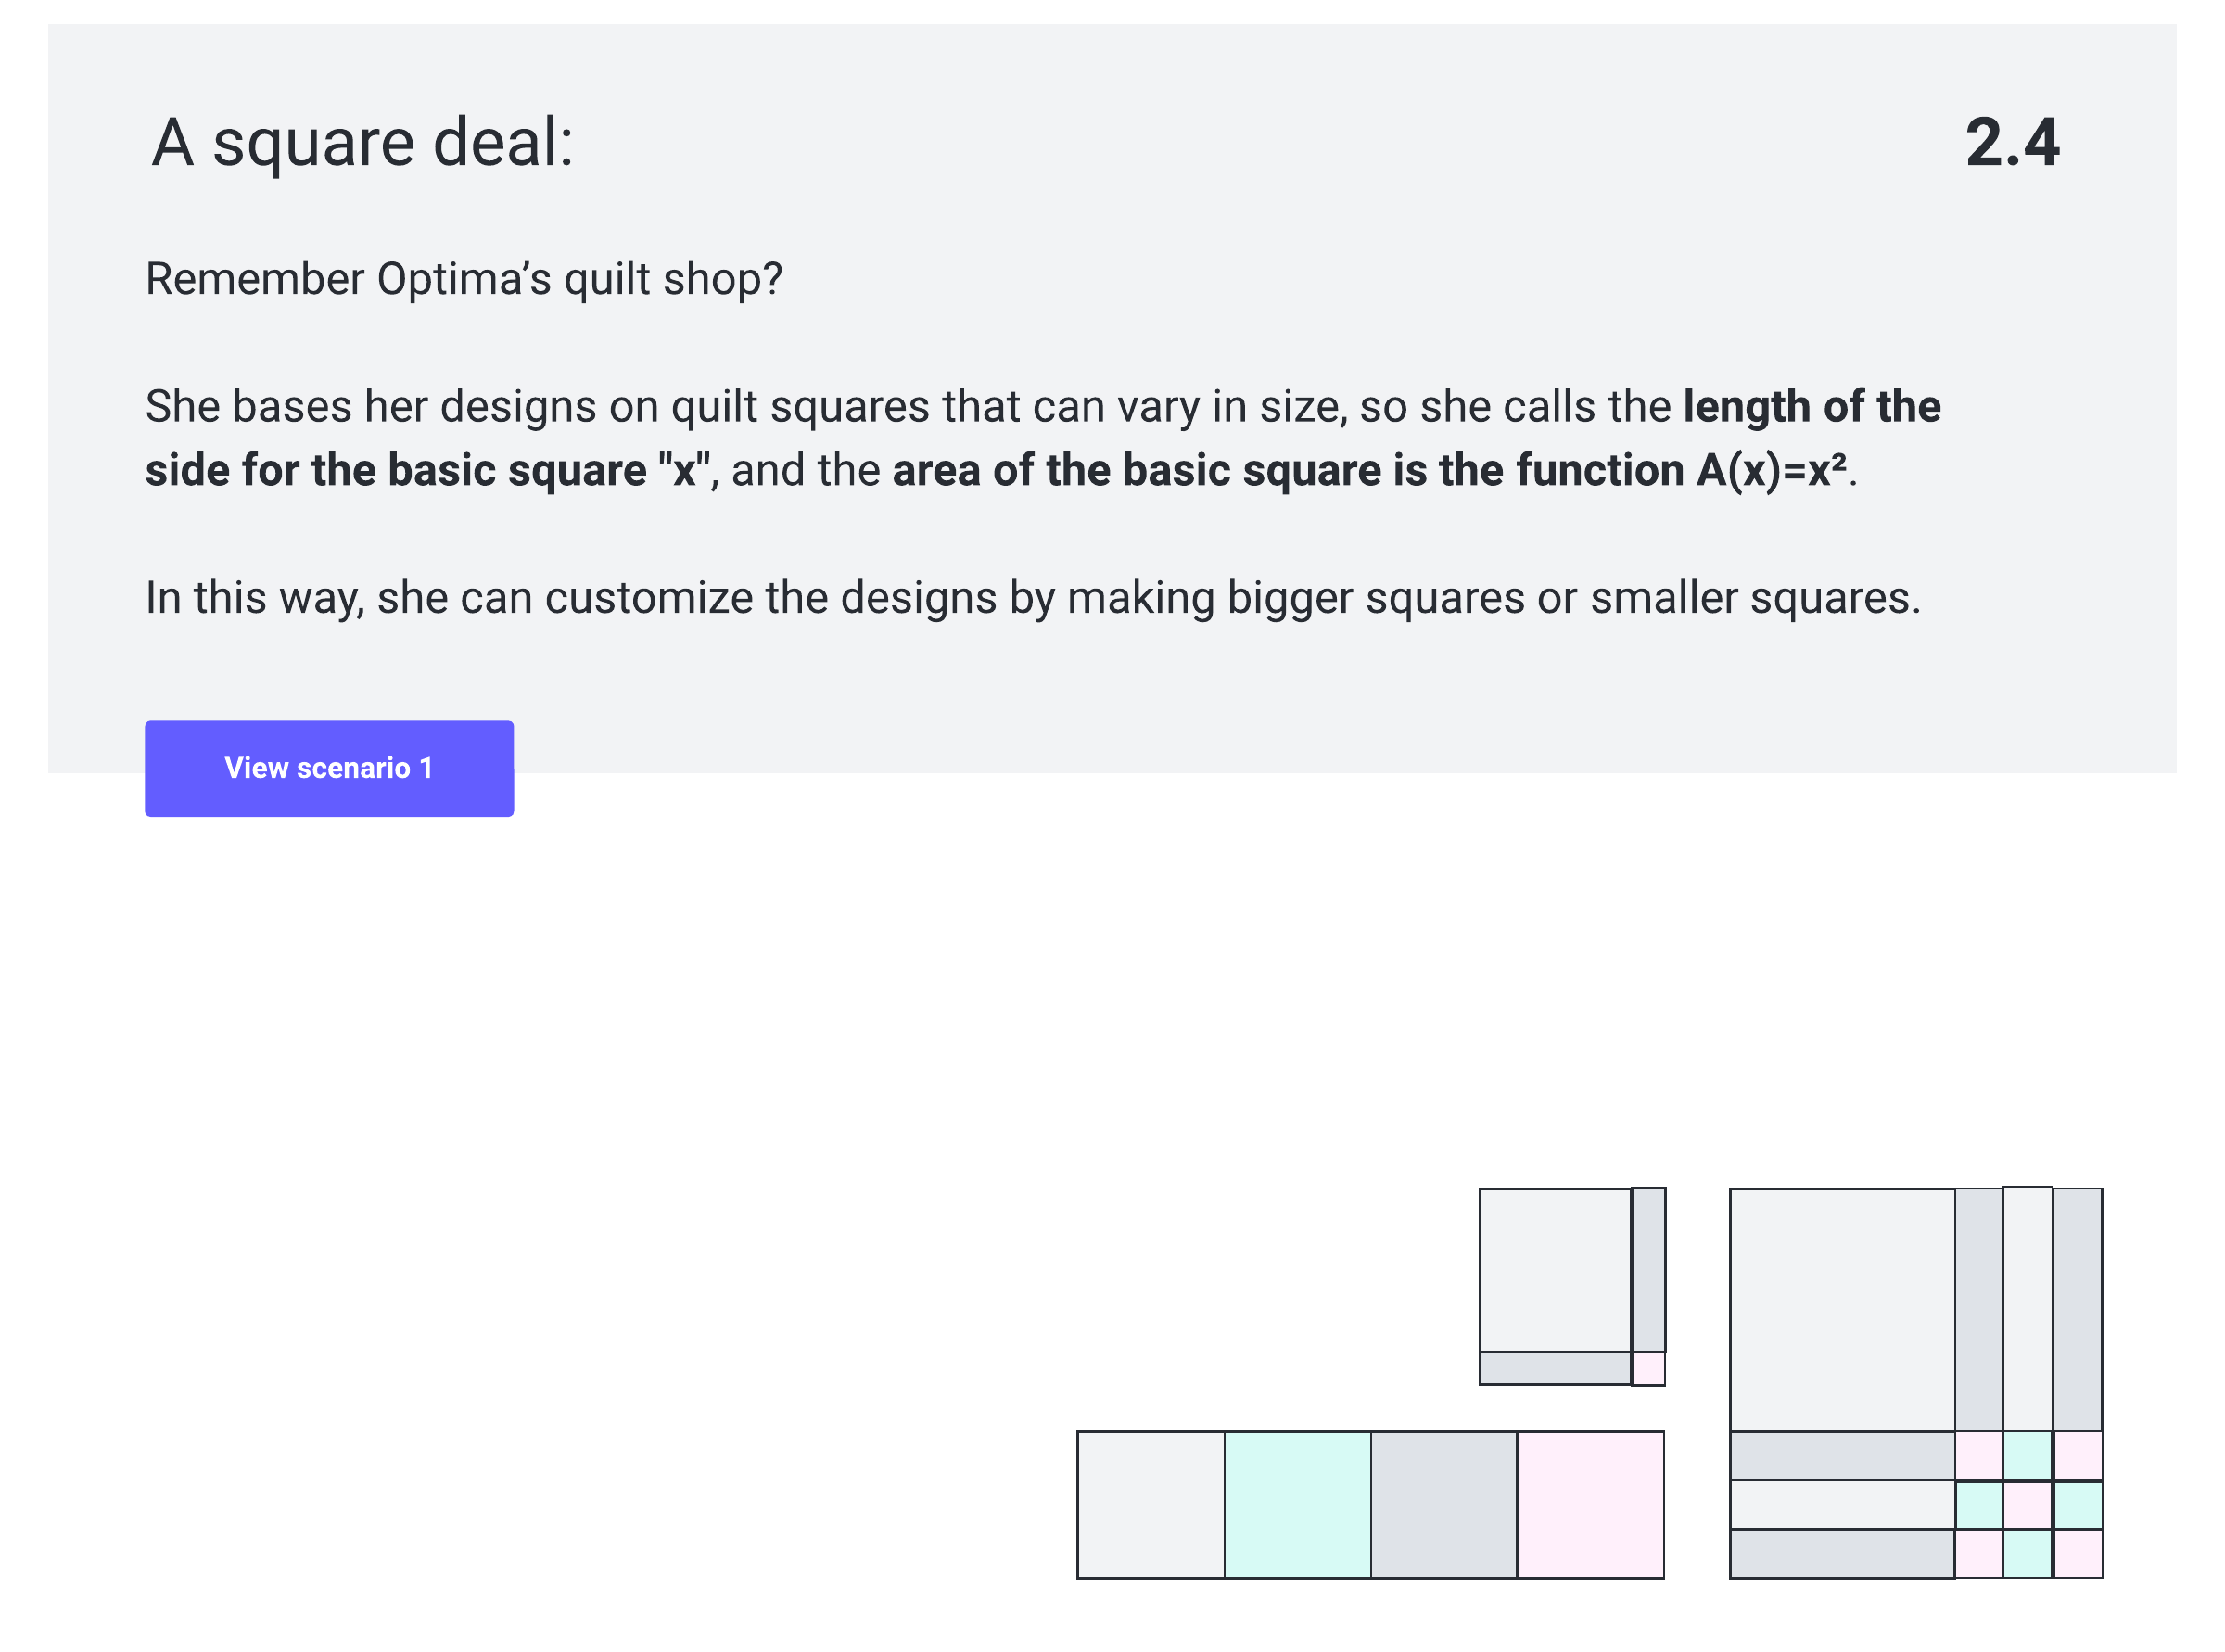Pick the darker gray square in the four-square row
The height and width of the screenshot is (1652, 2225).
[x=1443, y=1505]
